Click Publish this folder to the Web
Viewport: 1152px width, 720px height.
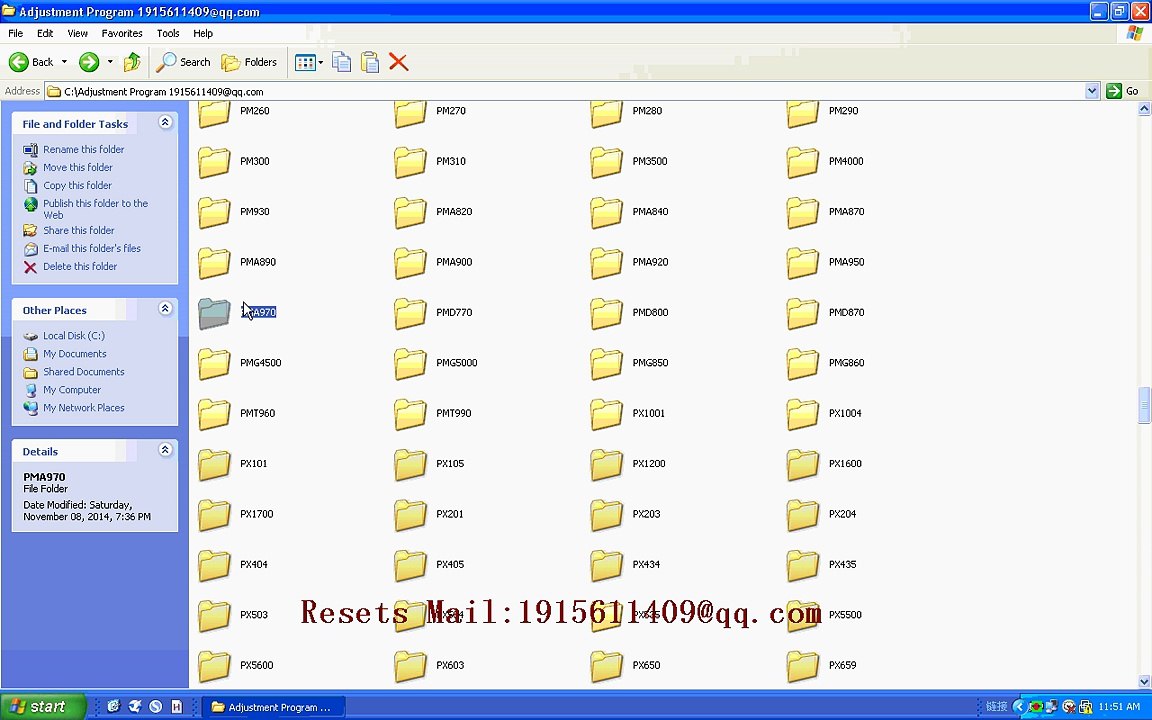click(x=96, y=209)
